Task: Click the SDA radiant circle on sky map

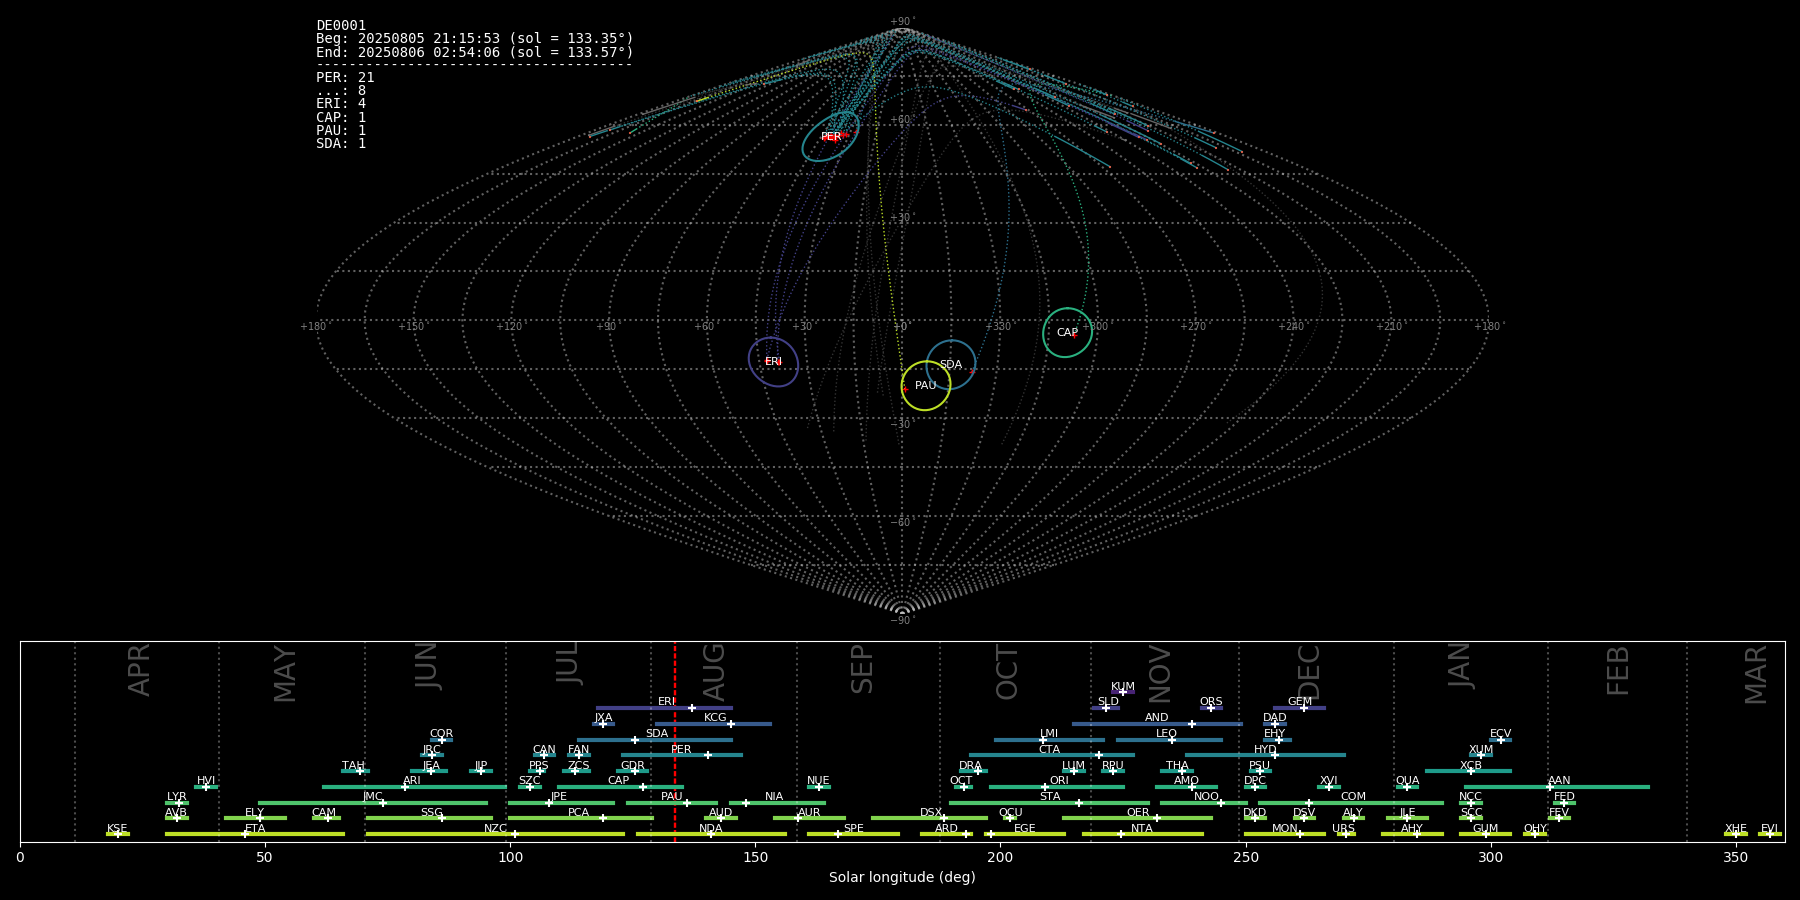Action: 950,364
